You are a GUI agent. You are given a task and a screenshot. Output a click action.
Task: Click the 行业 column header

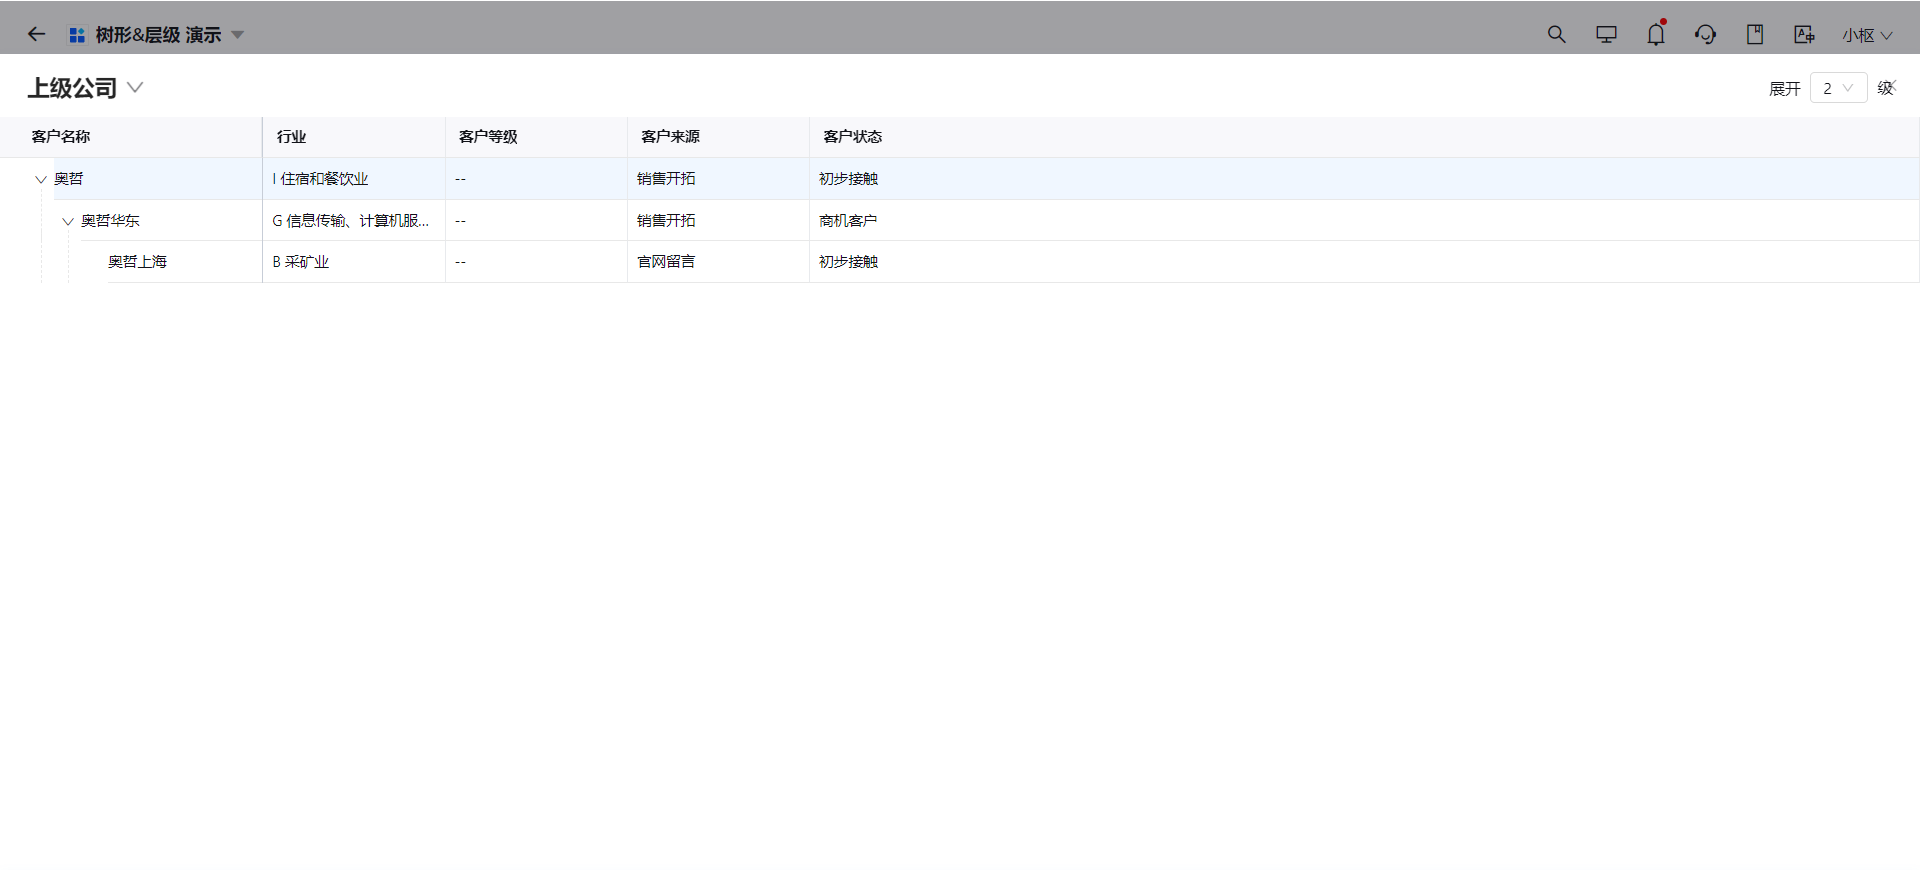[x=291, y=136]
